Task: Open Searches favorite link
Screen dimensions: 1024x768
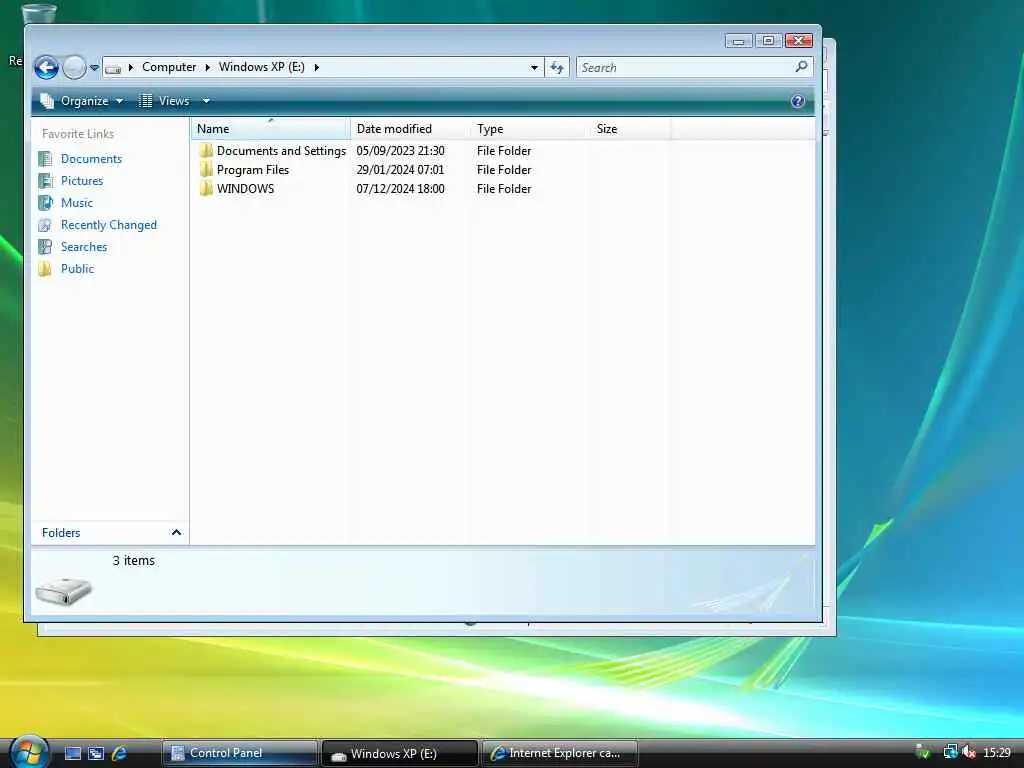Action: tap(84, 246)
